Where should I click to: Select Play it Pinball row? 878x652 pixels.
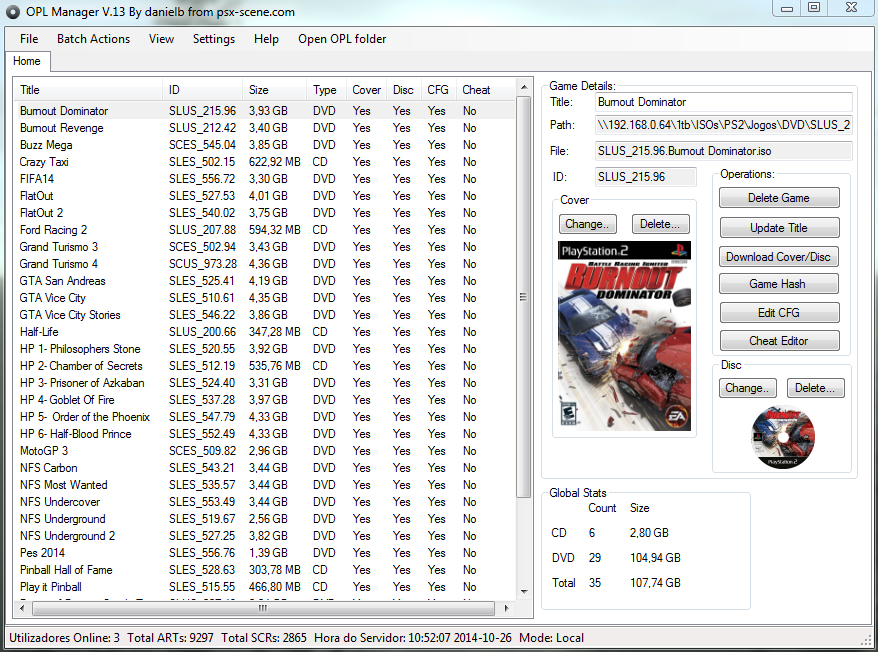264,586
